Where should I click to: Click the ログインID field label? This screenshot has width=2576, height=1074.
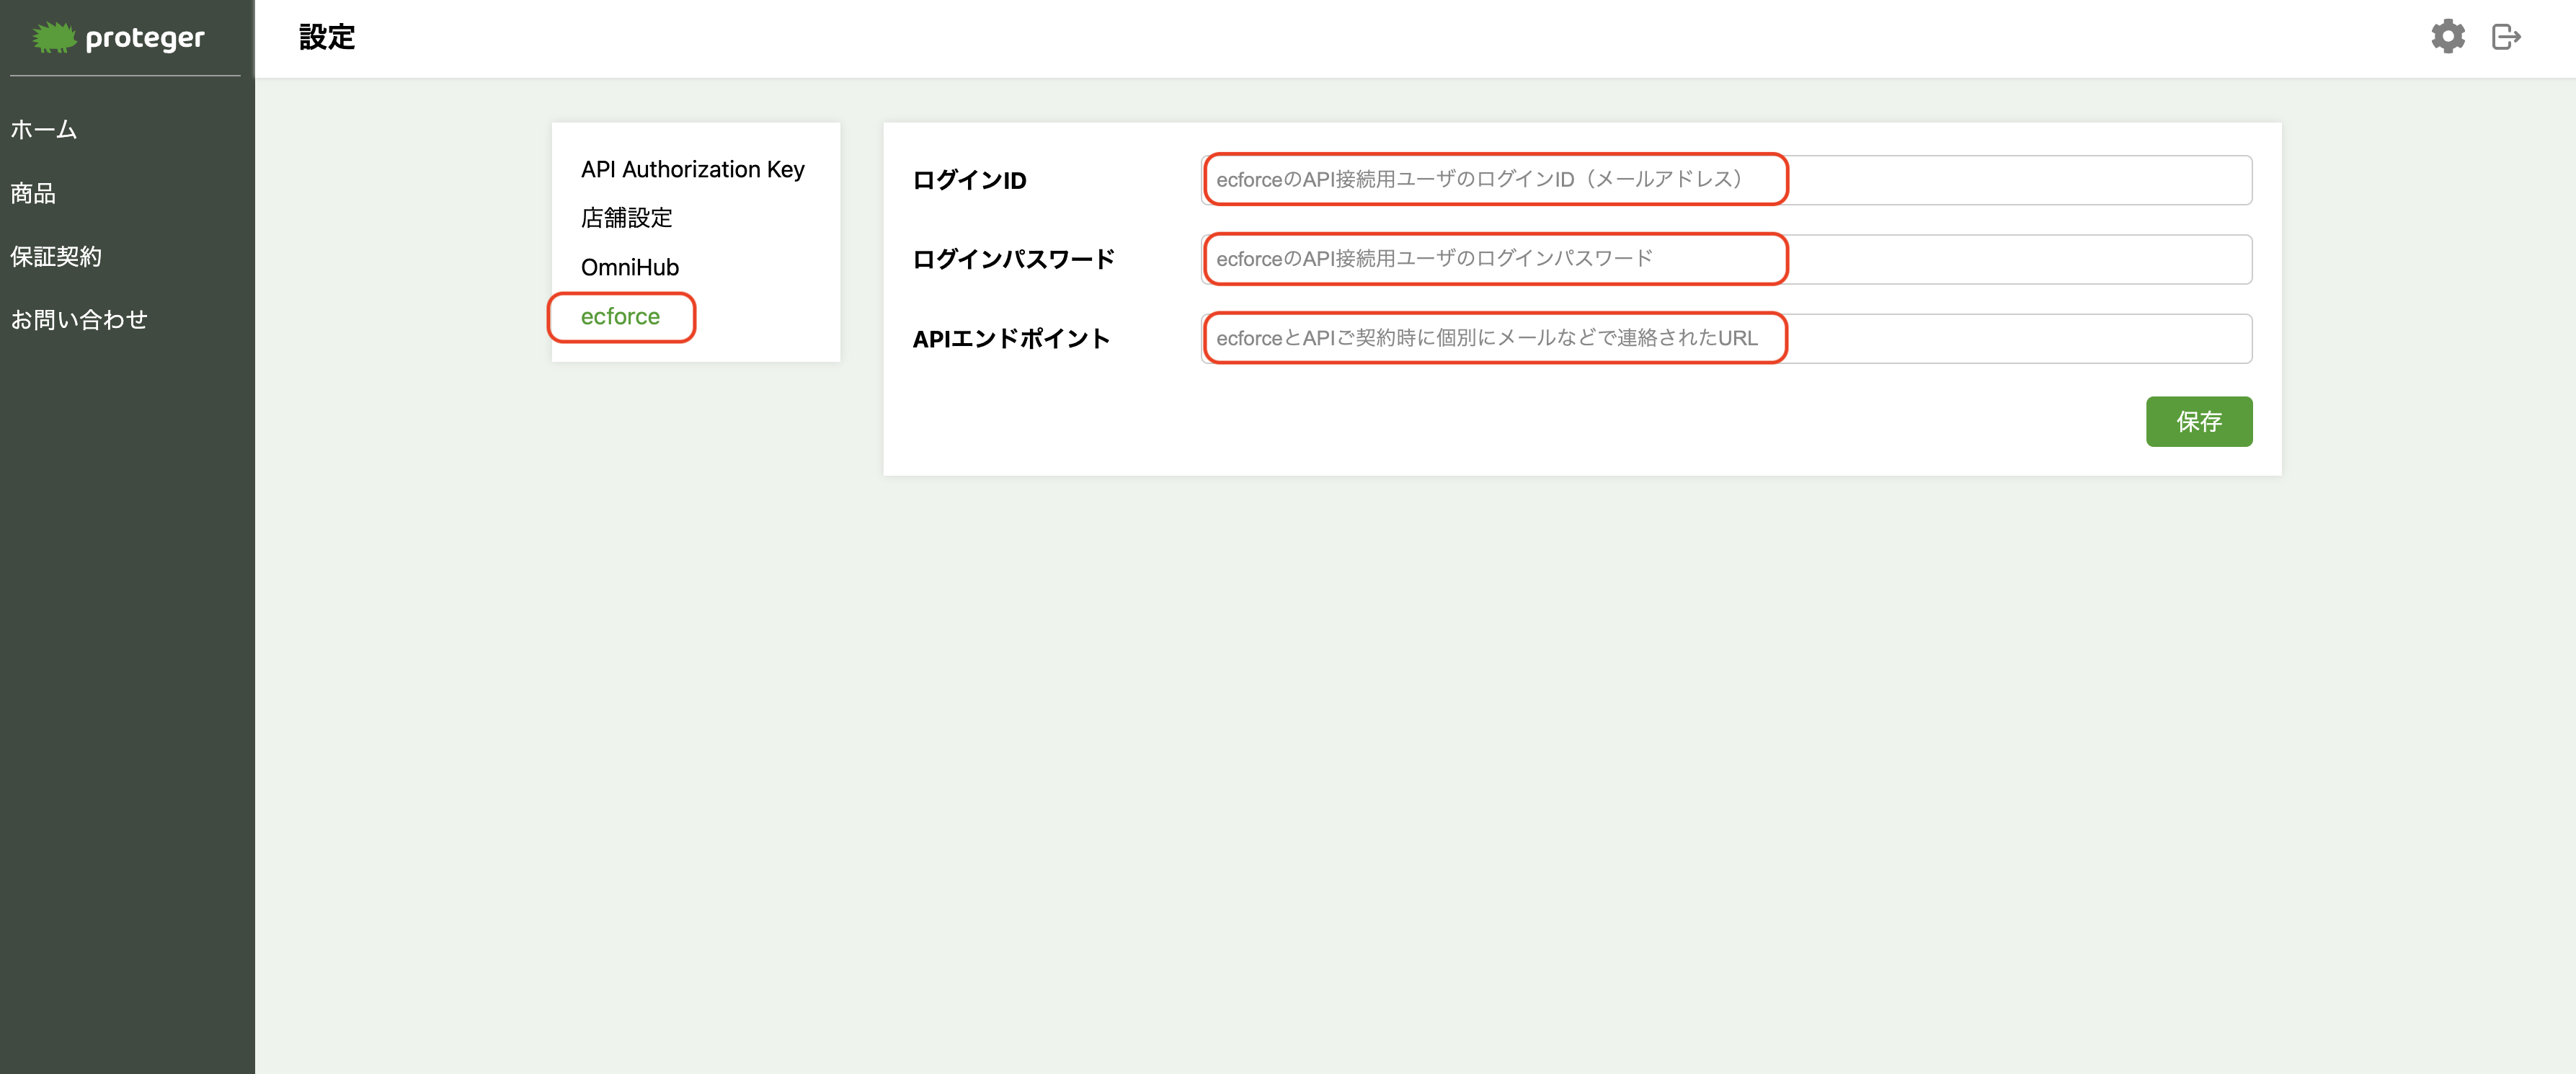click(x=969, y=181)
